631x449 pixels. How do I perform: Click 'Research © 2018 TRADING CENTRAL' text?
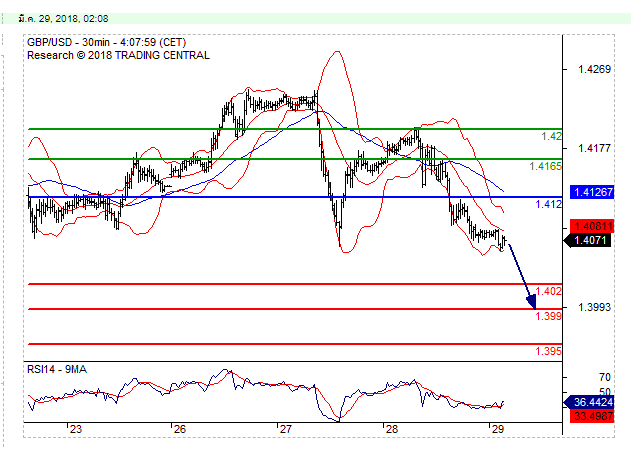[118, 55]
